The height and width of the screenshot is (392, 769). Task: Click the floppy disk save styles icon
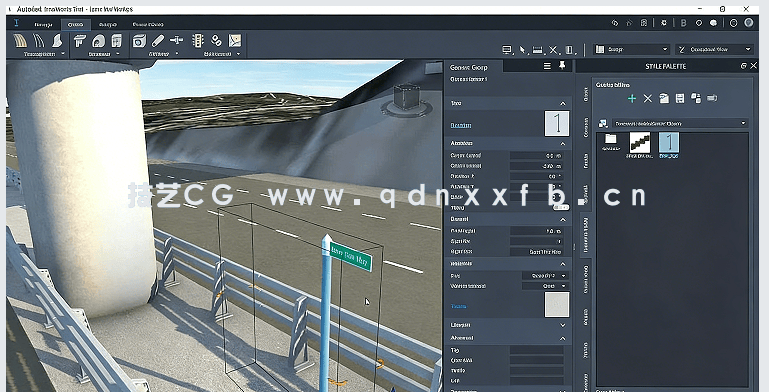pos(680,99)
